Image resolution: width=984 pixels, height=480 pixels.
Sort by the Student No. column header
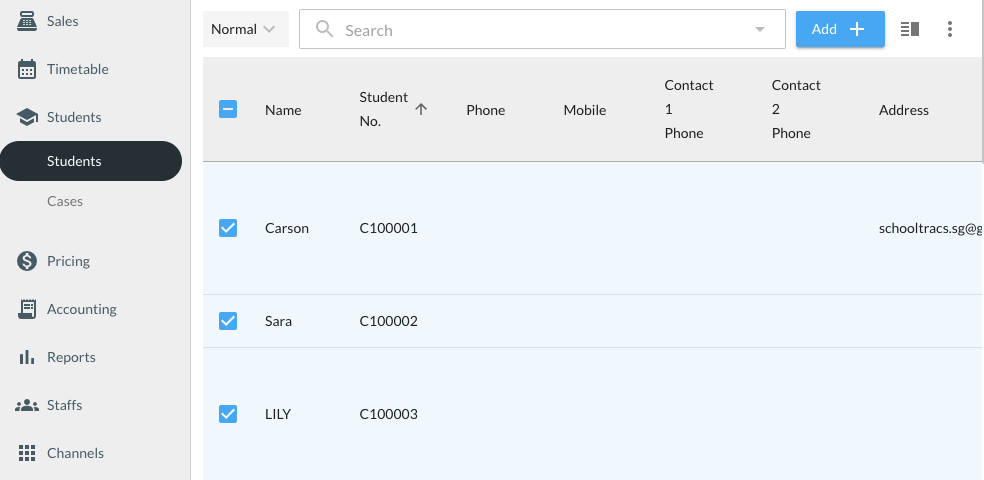pyautogui.click(x=384, y=110)
